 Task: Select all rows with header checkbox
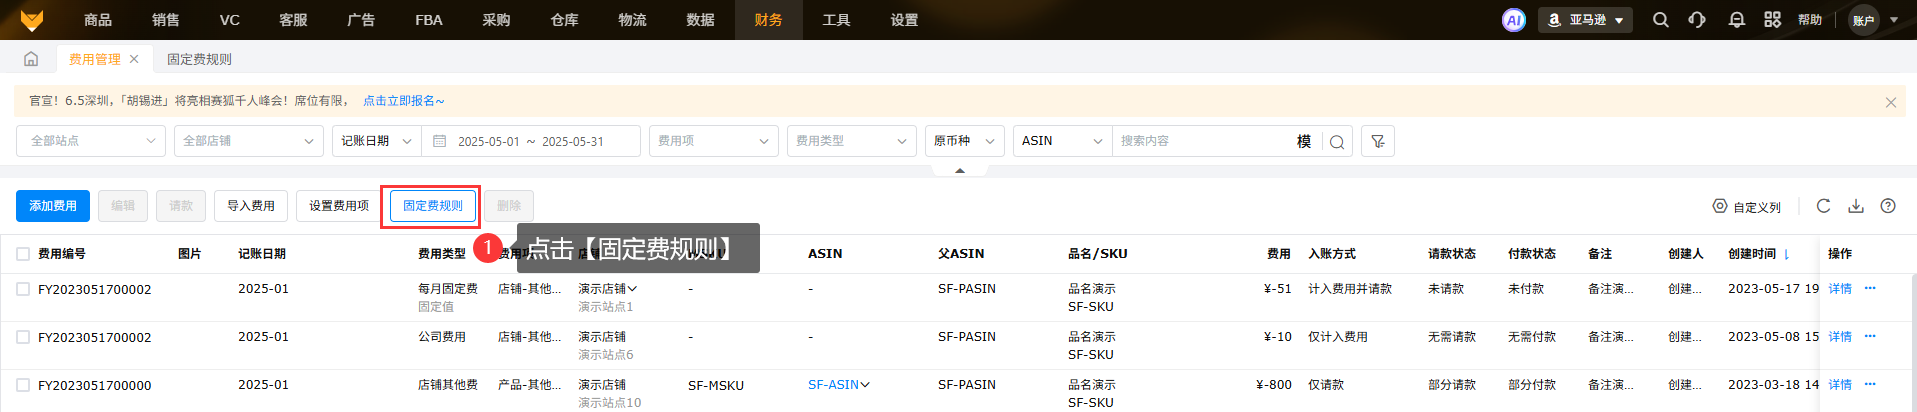tap(23, 254)
